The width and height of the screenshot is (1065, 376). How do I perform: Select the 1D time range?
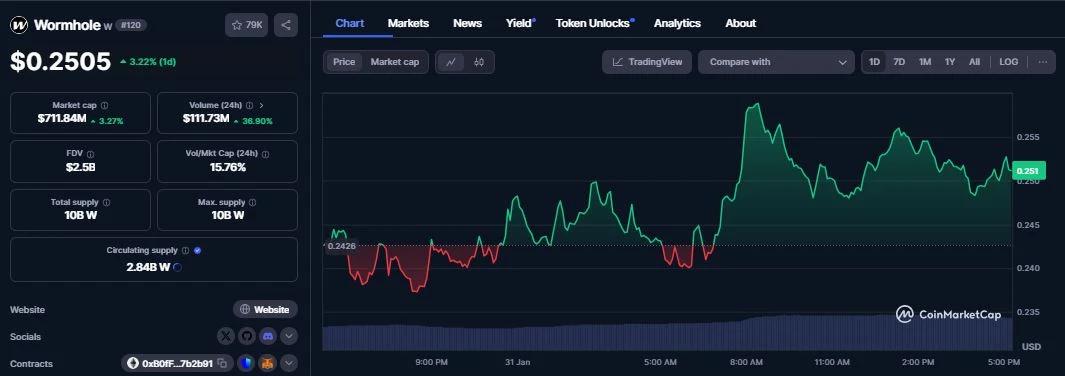[x=874, y=62]
